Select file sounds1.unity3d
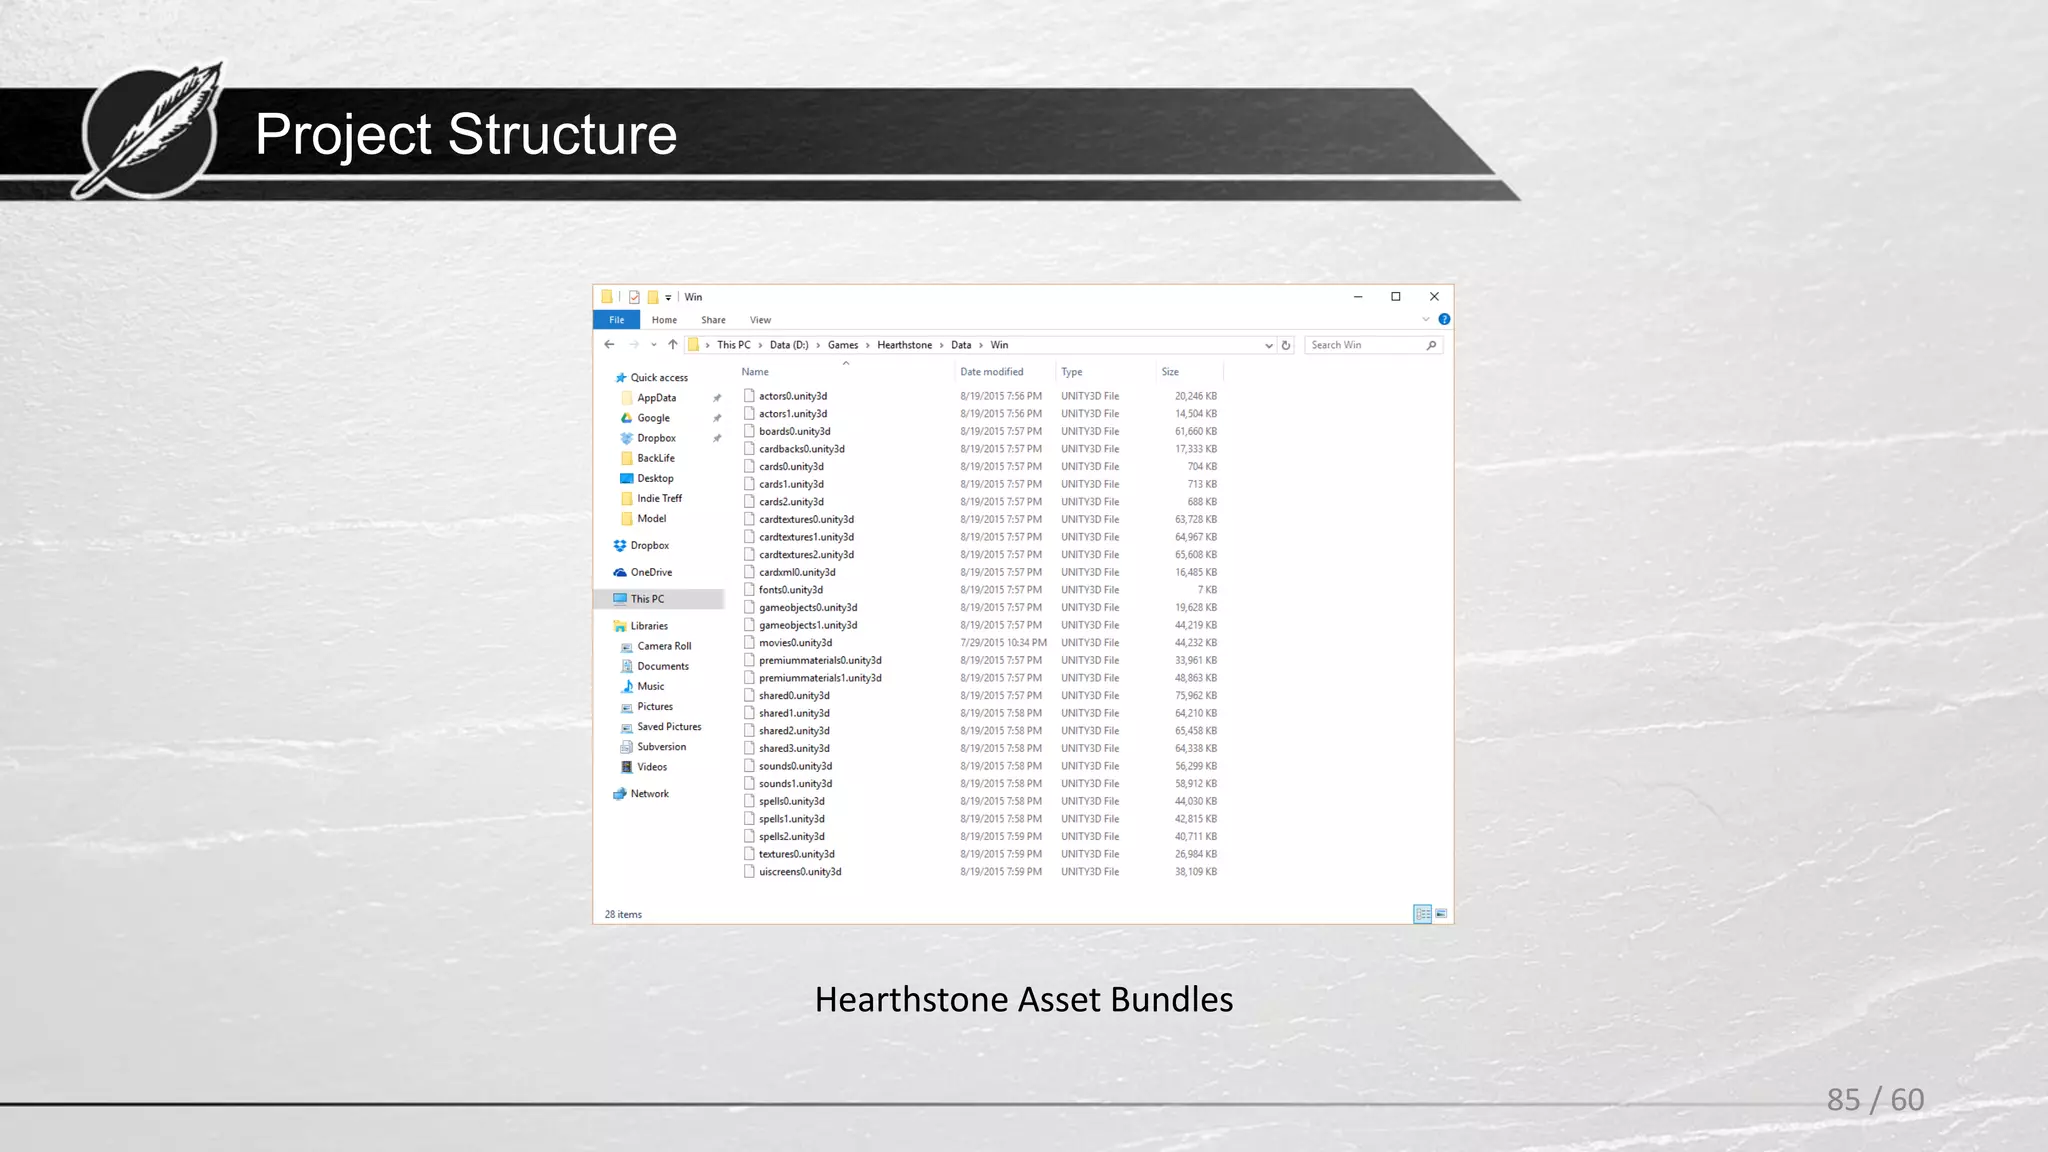2048x1152 pixels. pos(795,784)
